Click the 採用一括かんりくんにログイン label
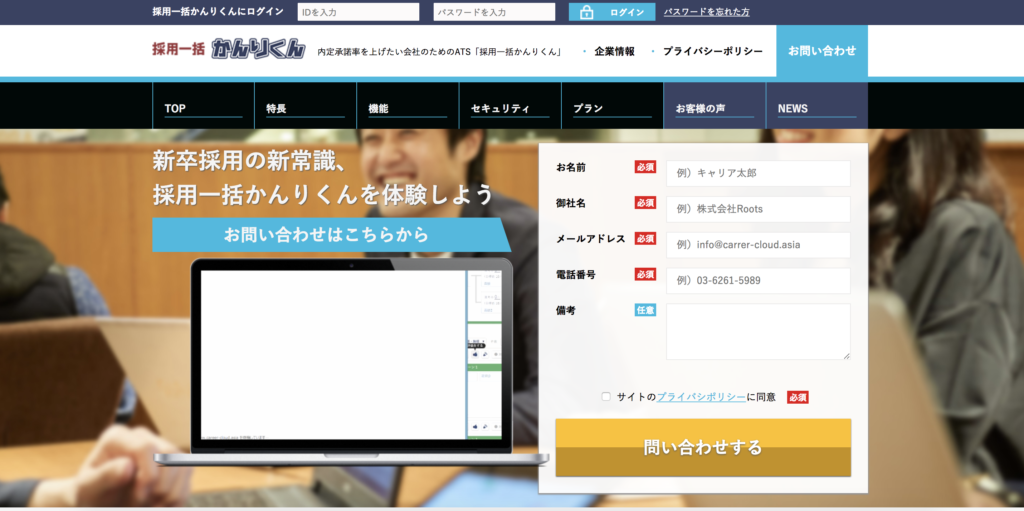Screen dimensions: 1024x511 (x=218, y=12)
